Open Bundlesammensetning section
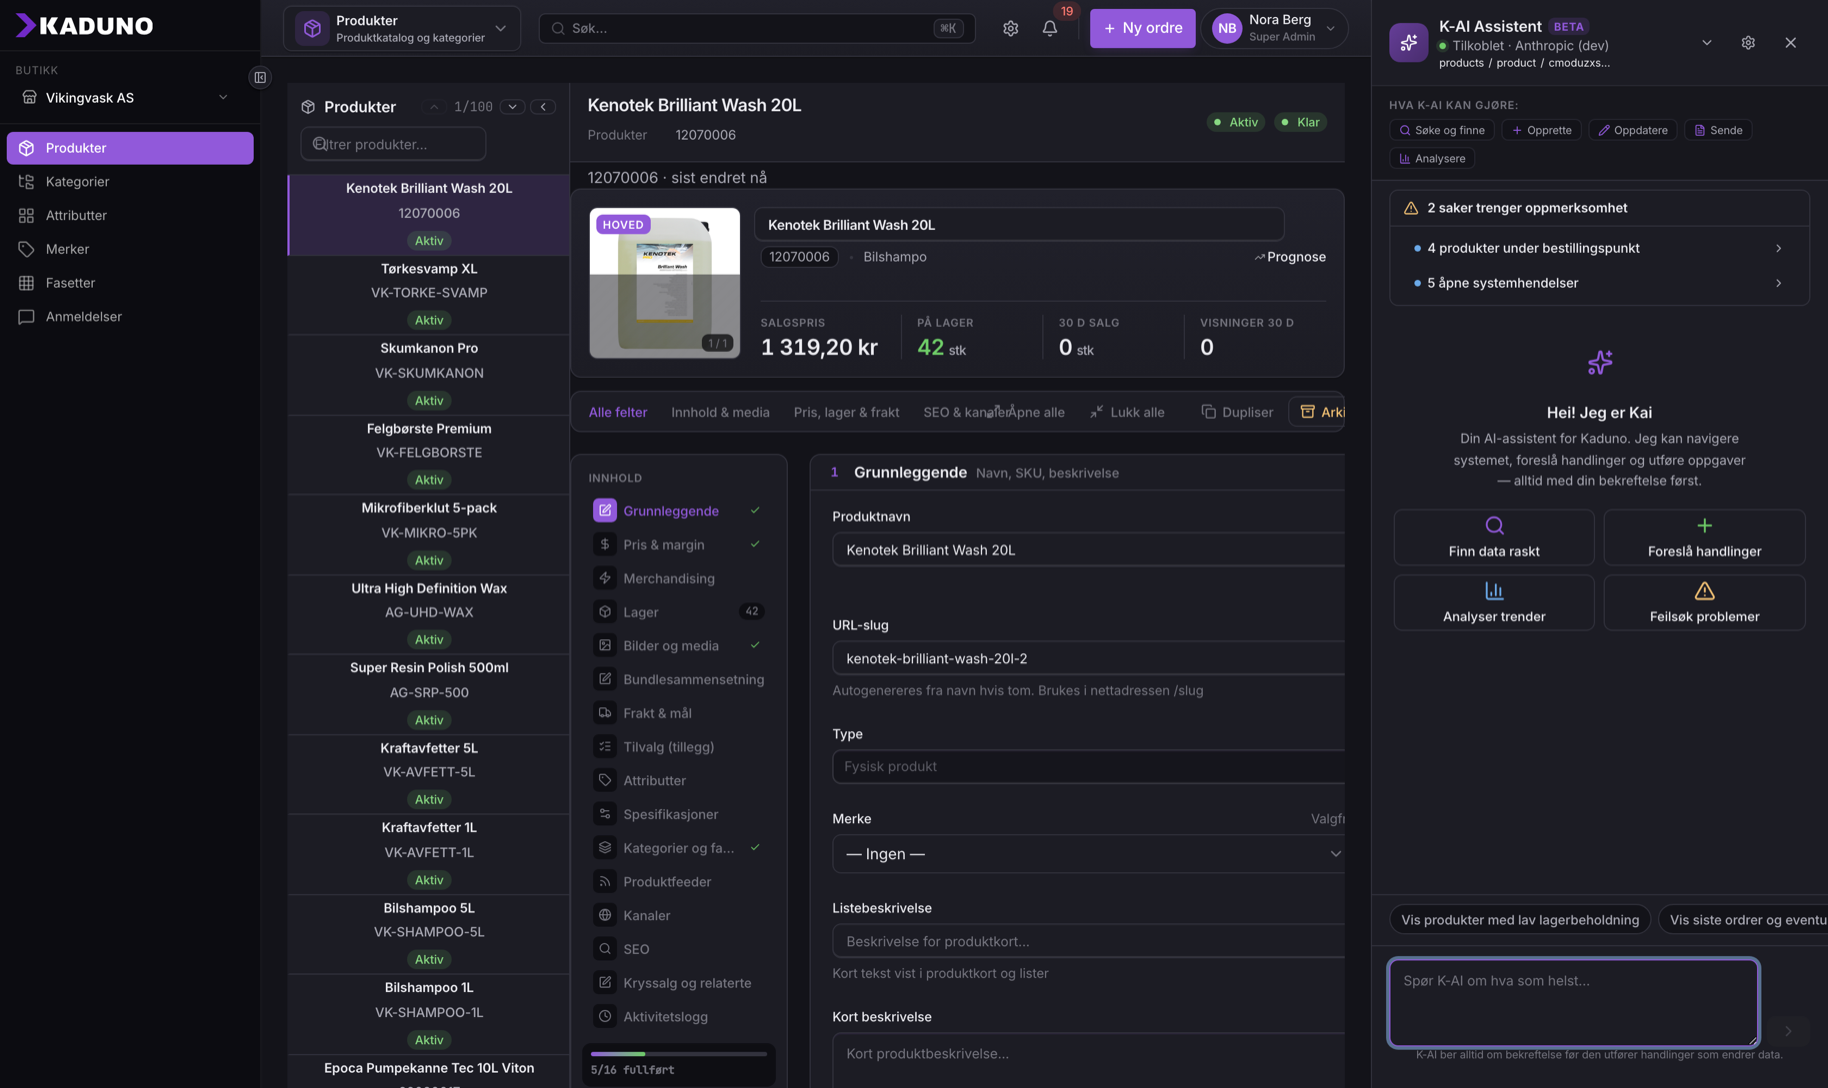The width and height of the screenshot is (1828, 1088). (x=678, y=680)
